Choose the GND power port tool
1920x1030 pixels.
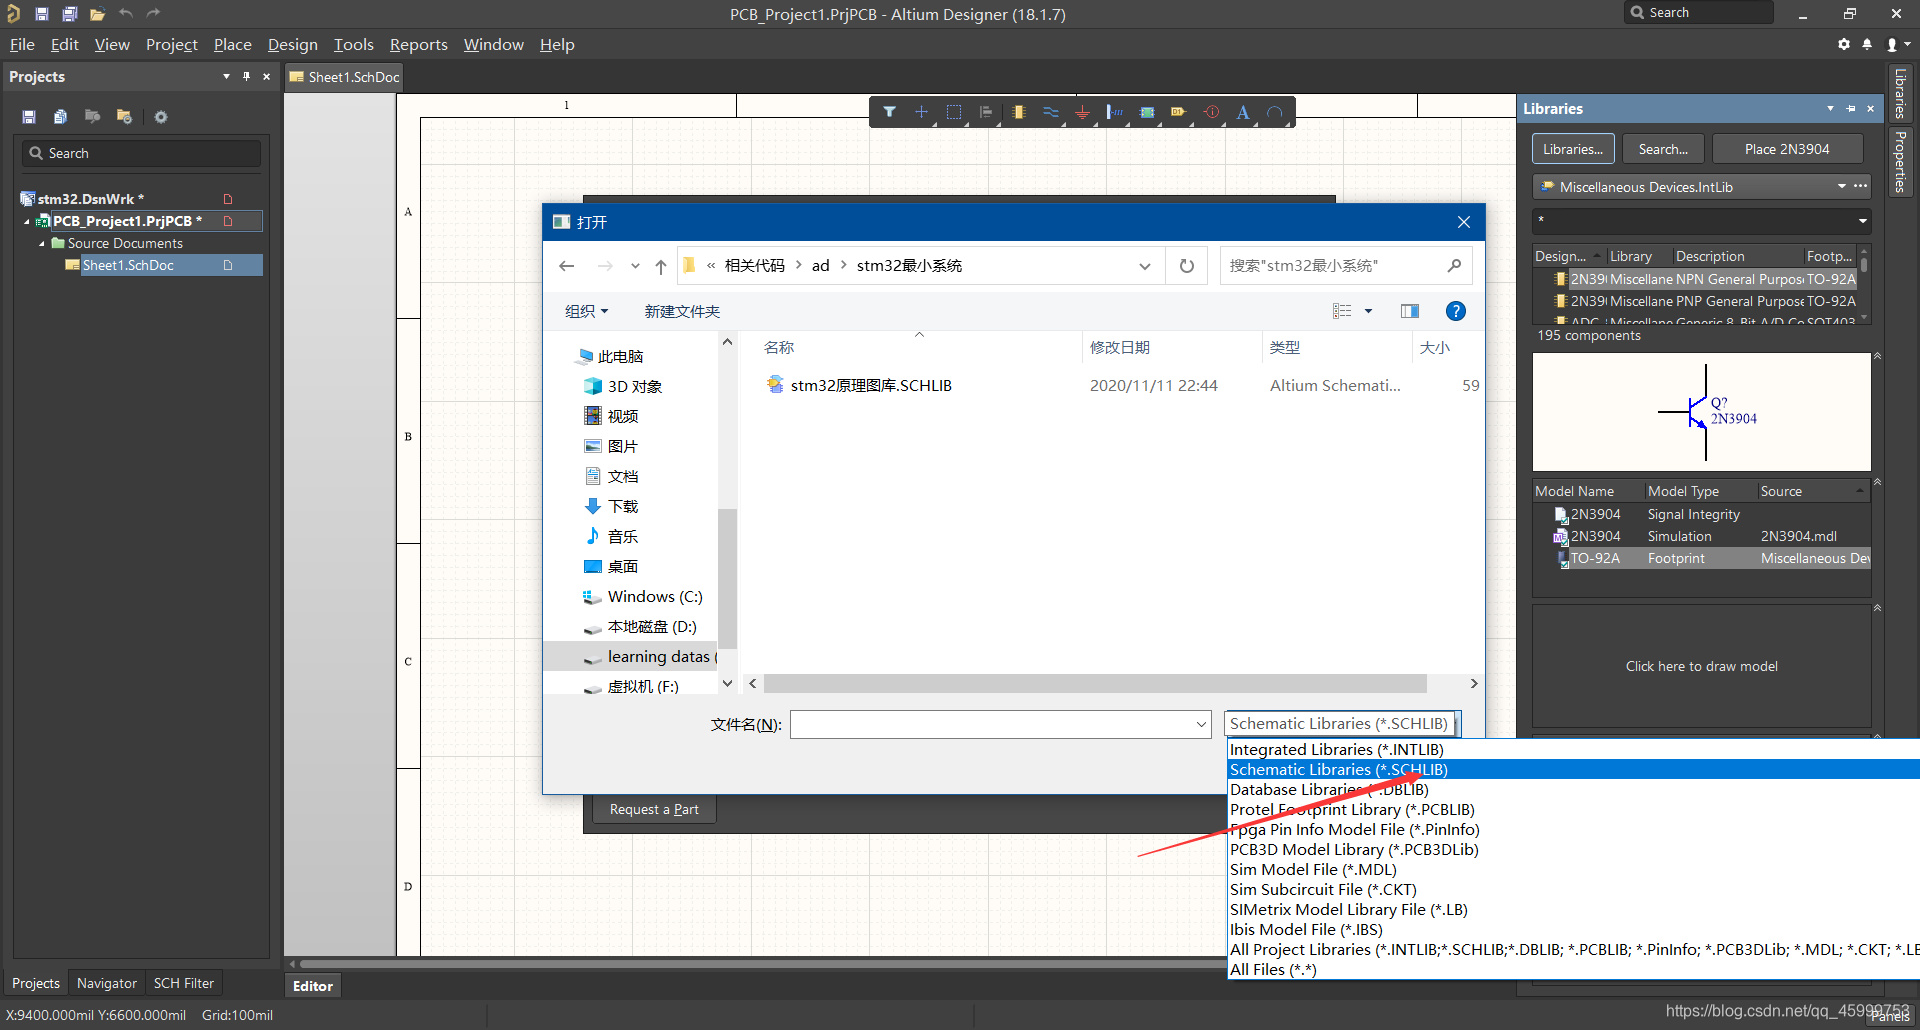(1082, 112)
